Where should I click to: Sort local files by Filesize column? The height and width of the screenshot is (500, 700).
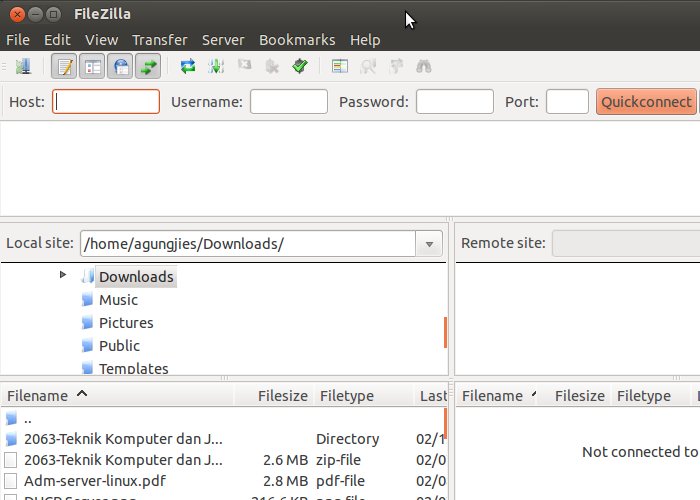(x=275, y=396)
